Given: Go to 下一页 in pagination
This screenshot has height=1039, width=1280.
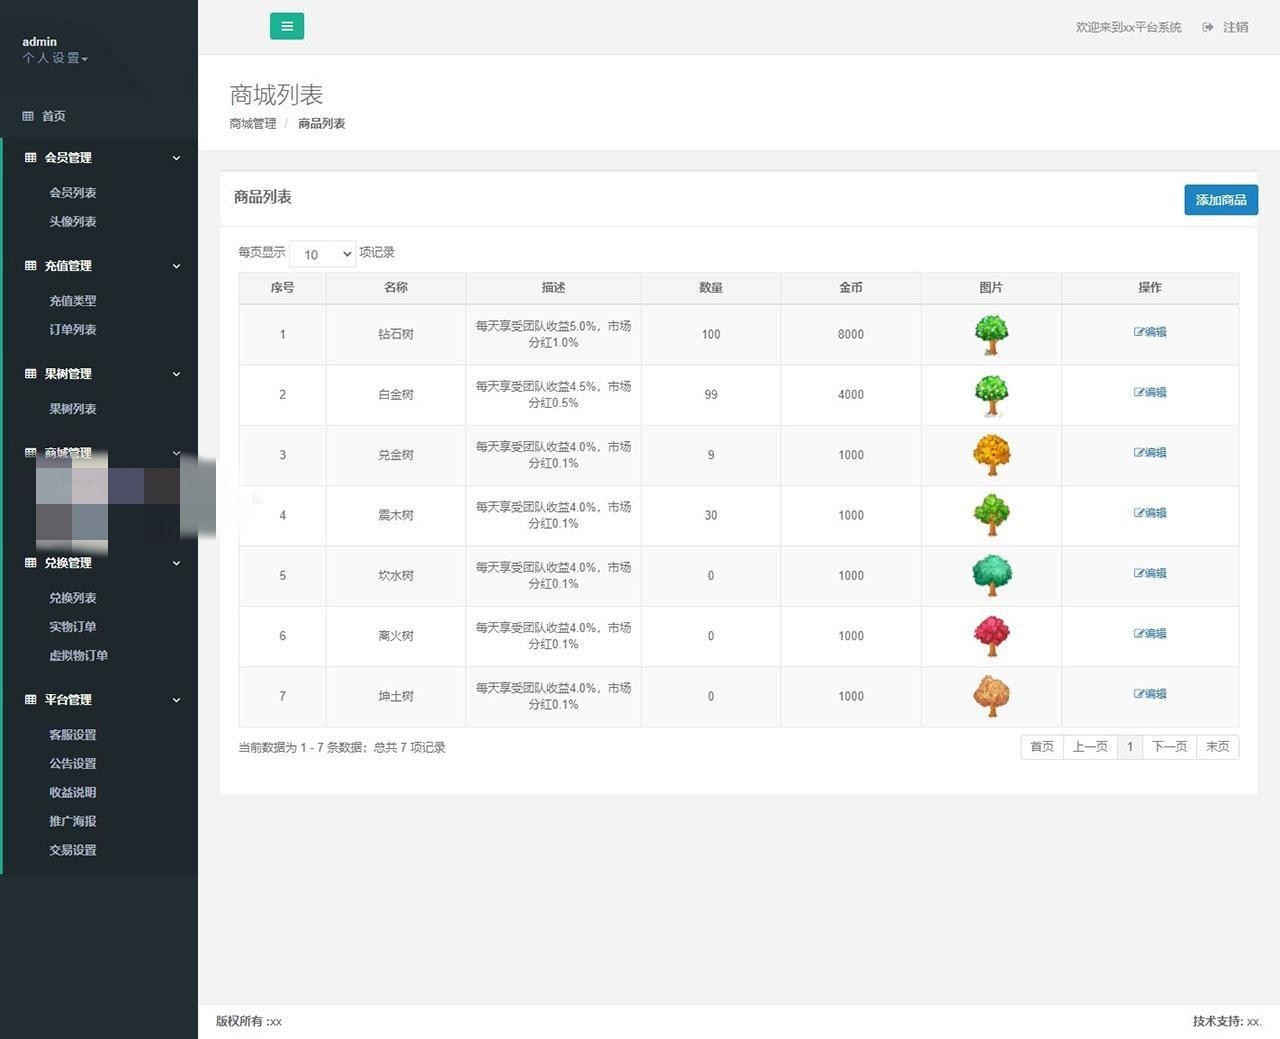Looking at the screenshot, I should coord(1169,747).
